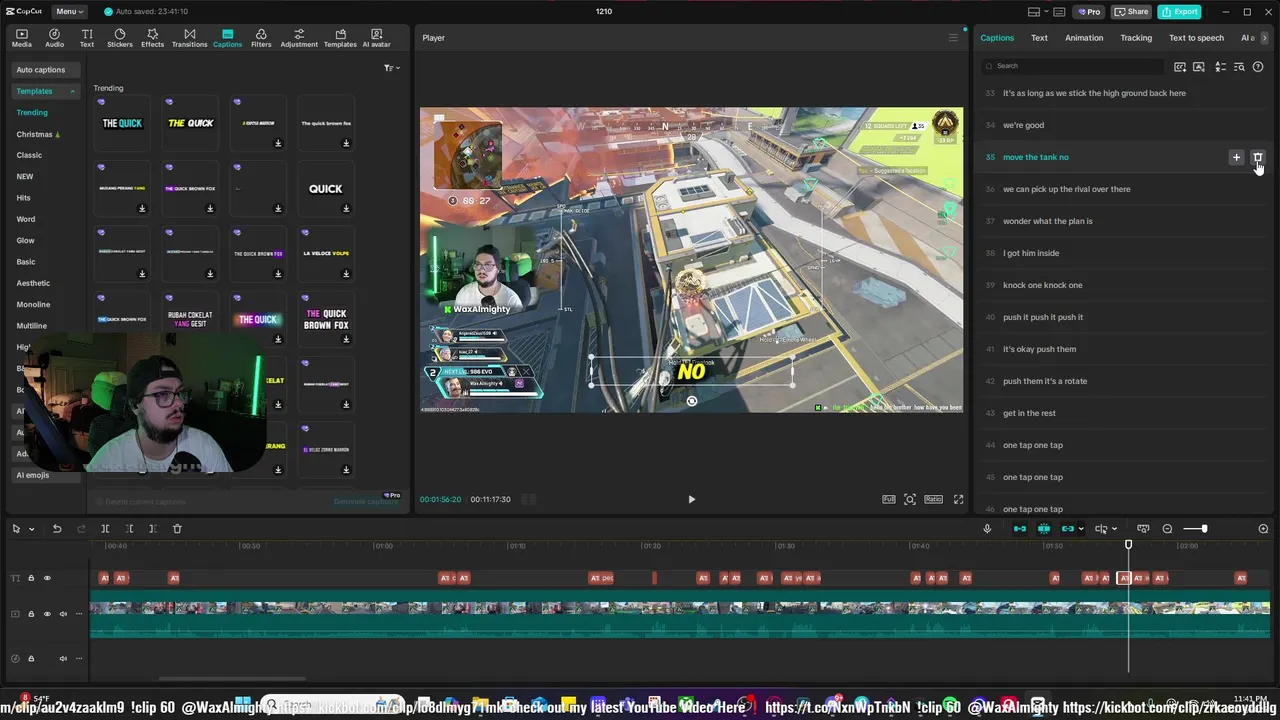Hide the video track eye icon
Screen dimensions: 1280x720
pyautogui.click(x=47, y=614)
